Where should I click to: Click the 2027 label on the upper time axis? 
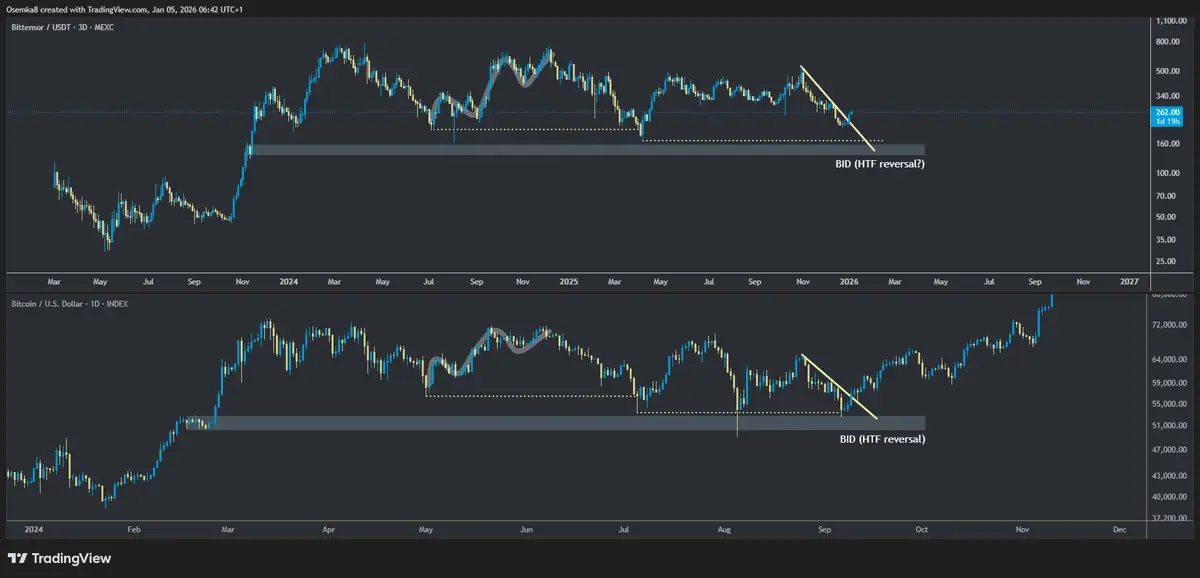tap(1130, 283)
